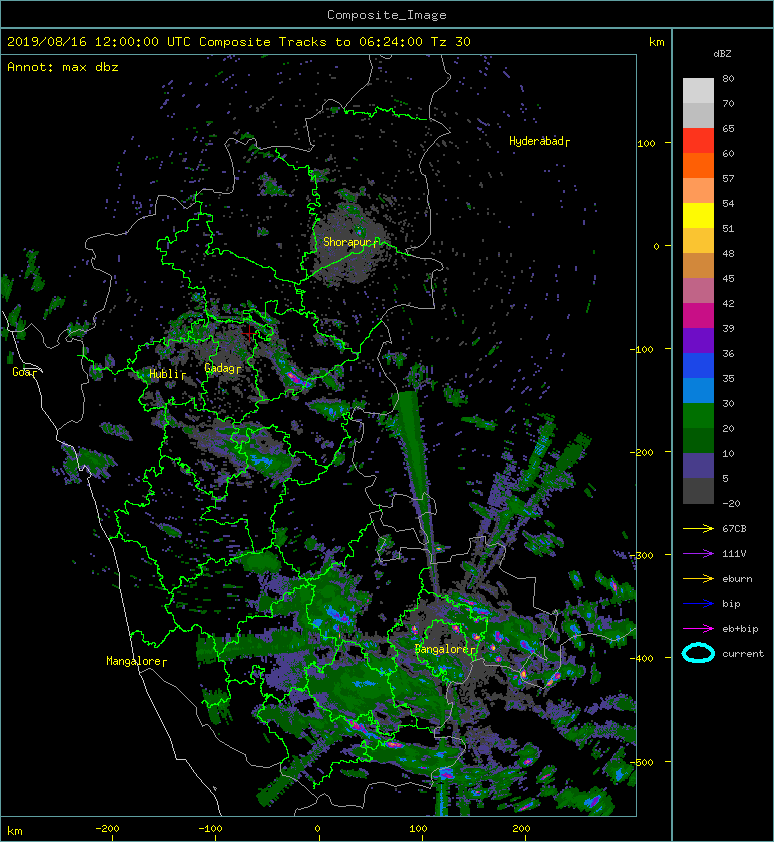Viewport: 774px width, 842px height.
Task: Click the Mangalore city label
Action: tap(136, 661)
